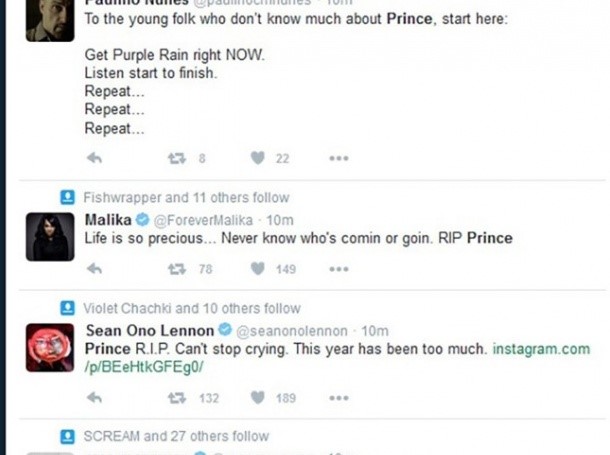Open more options on Malika's tweet
Screen dimensions: 610x455
pos(339,268)
